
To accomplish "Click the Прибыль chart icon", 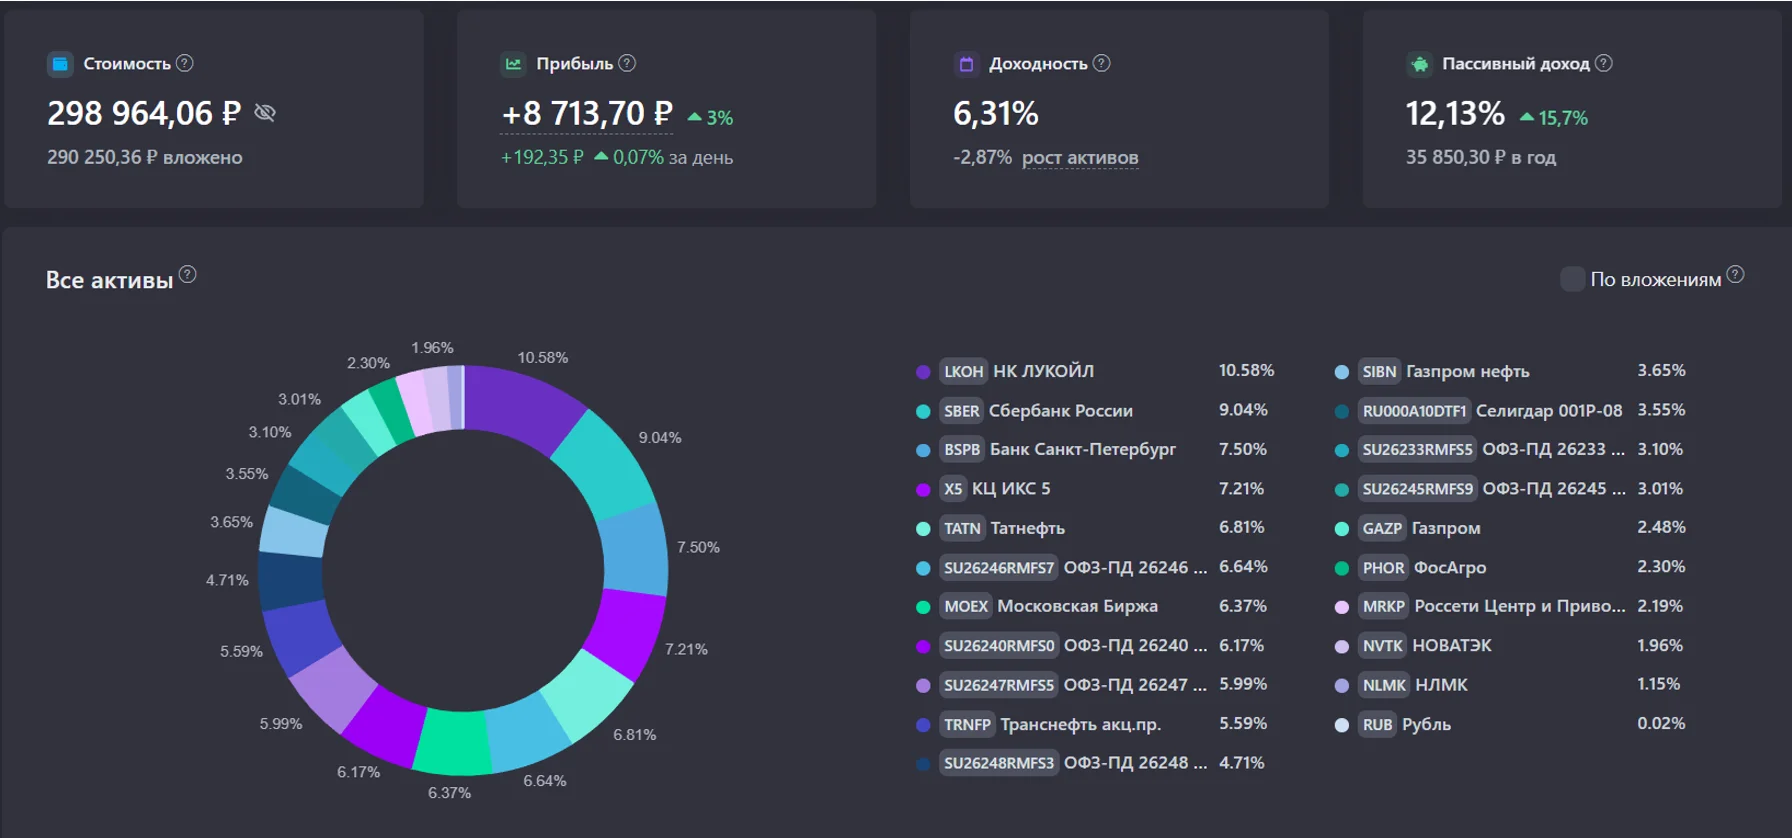I will (513, 64).
